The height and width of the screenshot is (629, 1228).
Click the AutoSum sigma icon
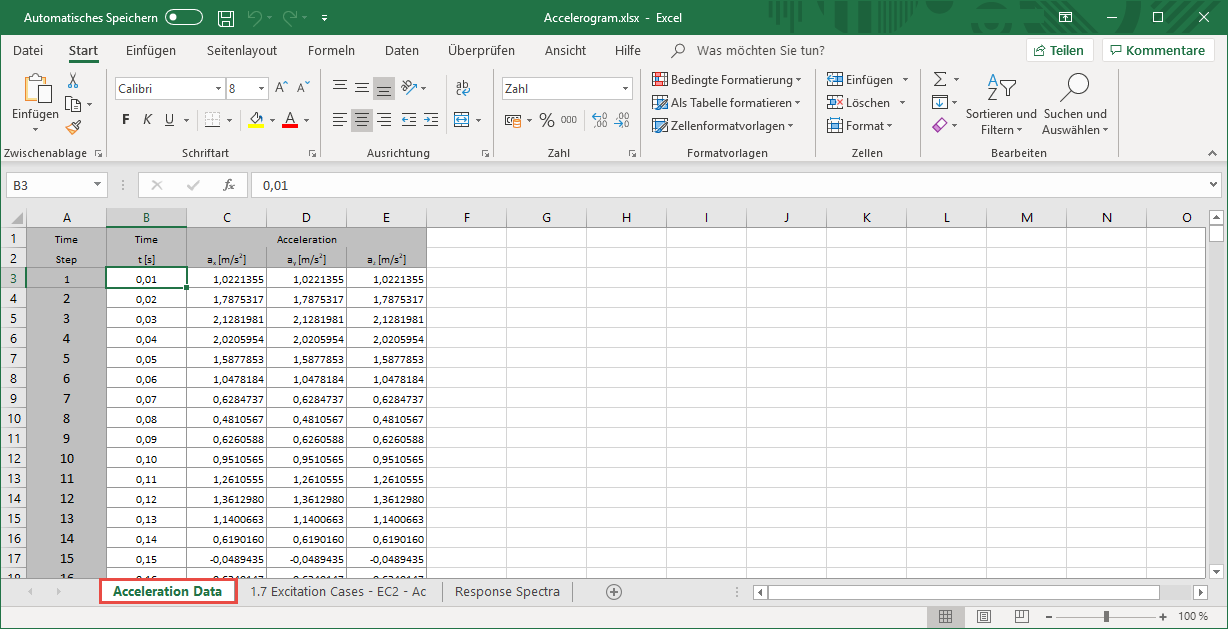[938, 79]
